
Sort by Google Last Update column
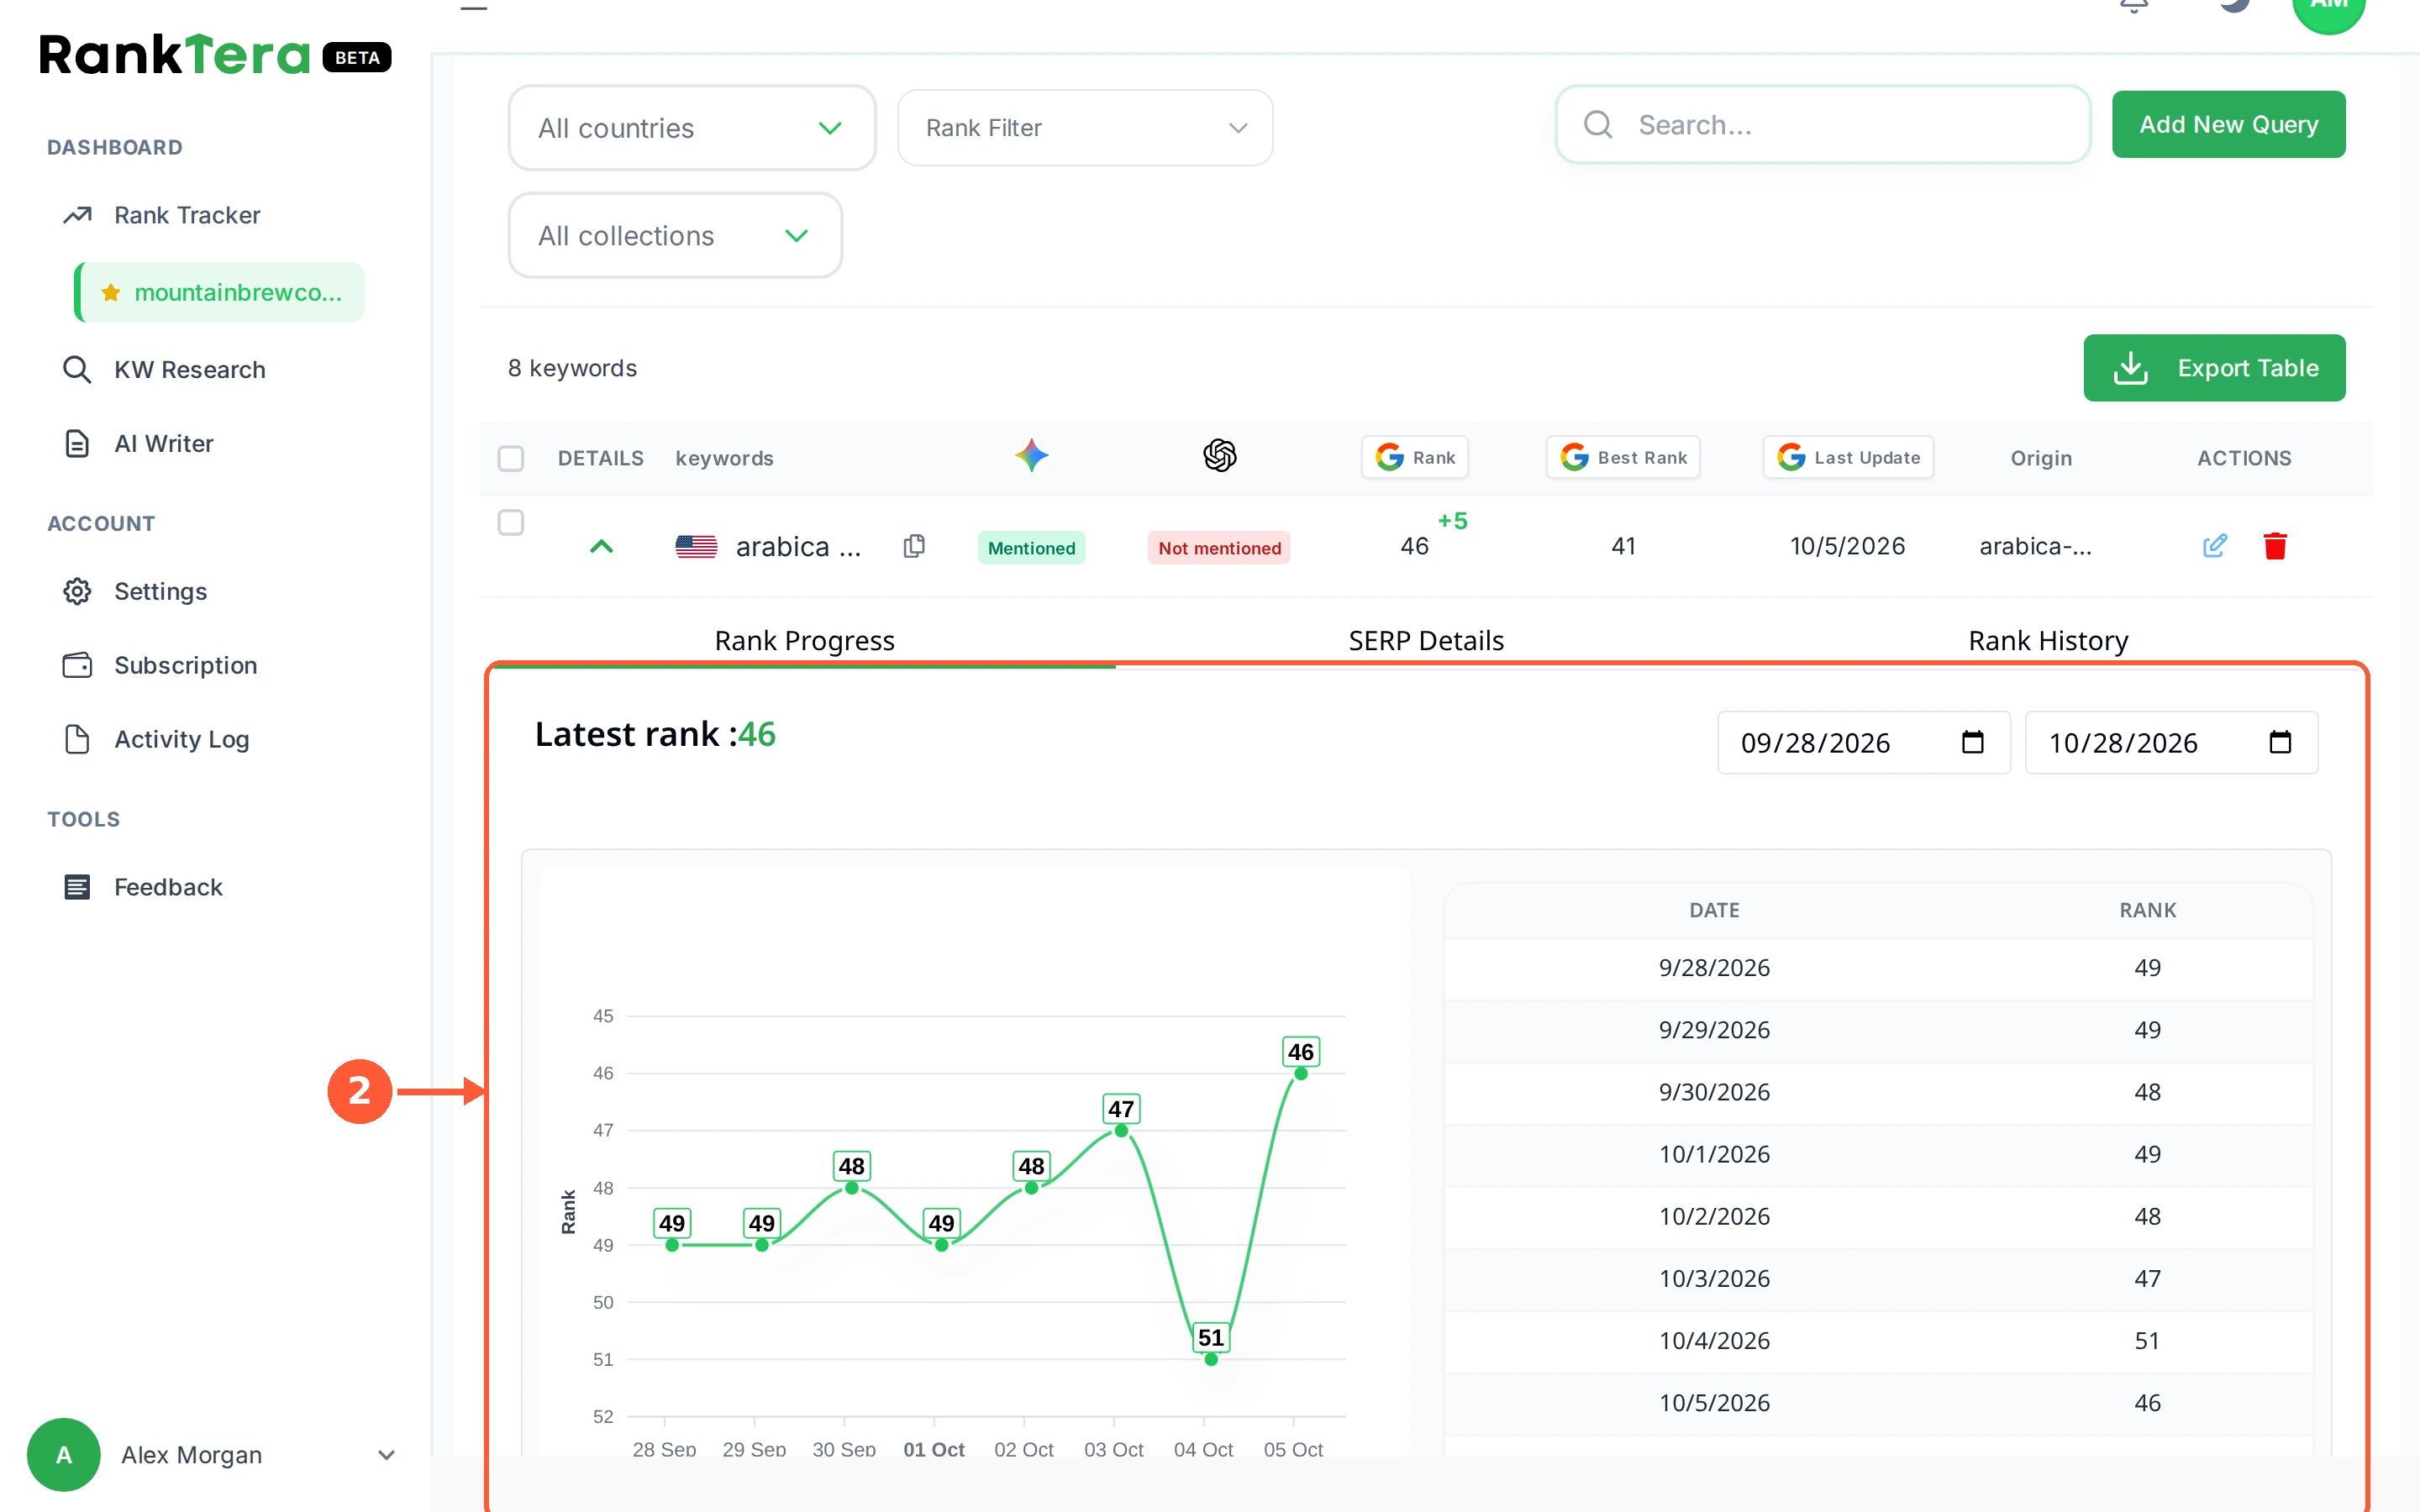point(1848,457)
